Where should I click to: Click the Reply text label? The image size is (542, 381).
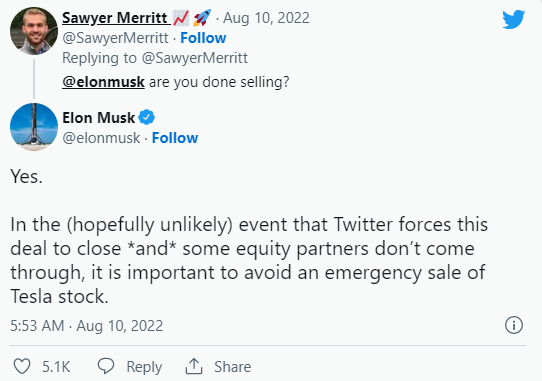click(x=144, y=367)
